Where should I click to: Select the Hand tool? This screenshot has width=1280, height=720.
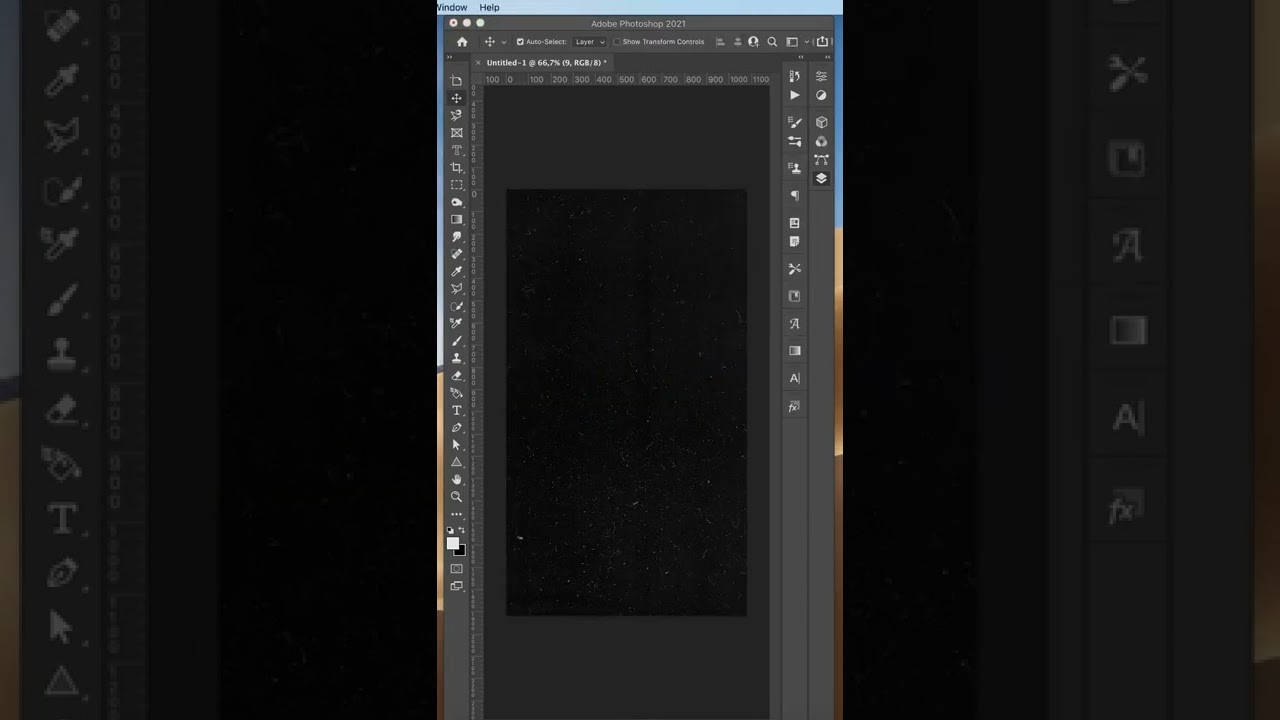(456, 480)
